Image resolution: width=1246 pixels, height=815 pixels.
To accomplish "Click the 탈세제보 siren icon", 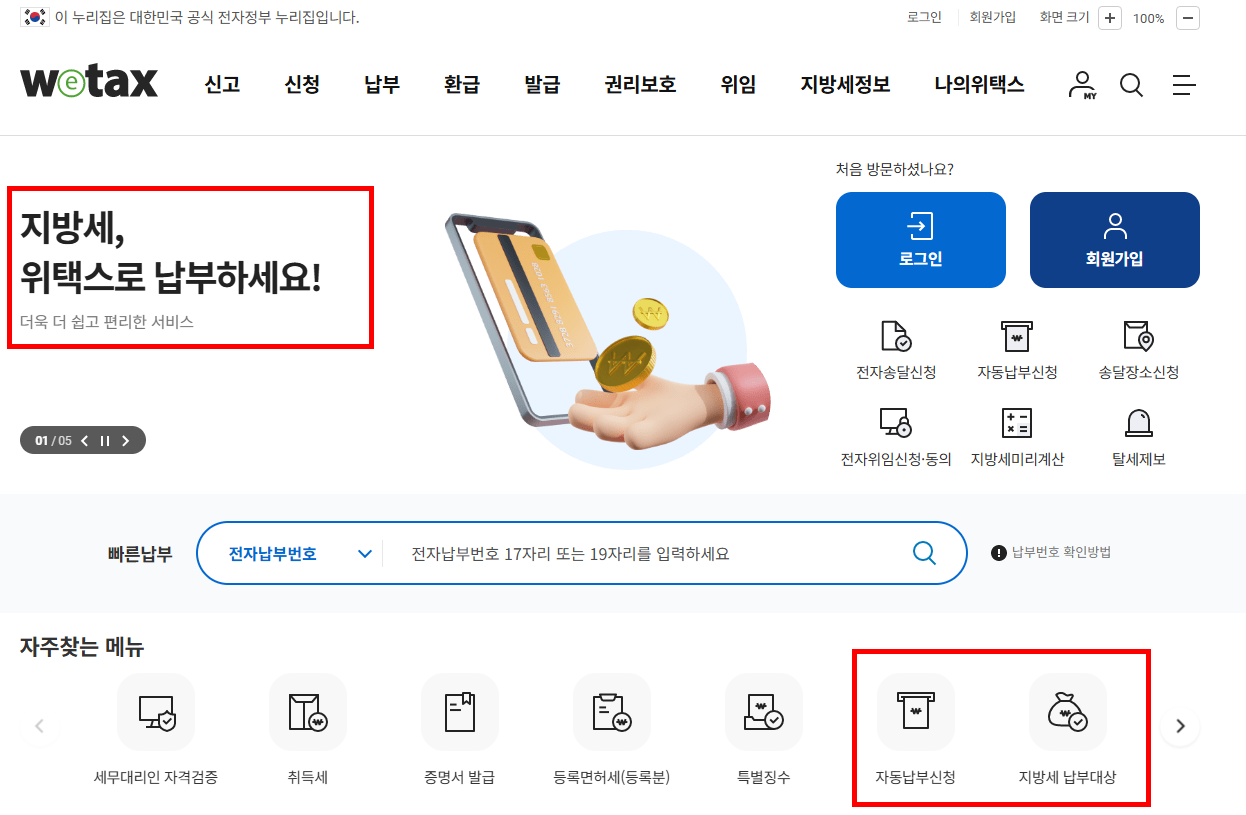I will pos(1138,423).
